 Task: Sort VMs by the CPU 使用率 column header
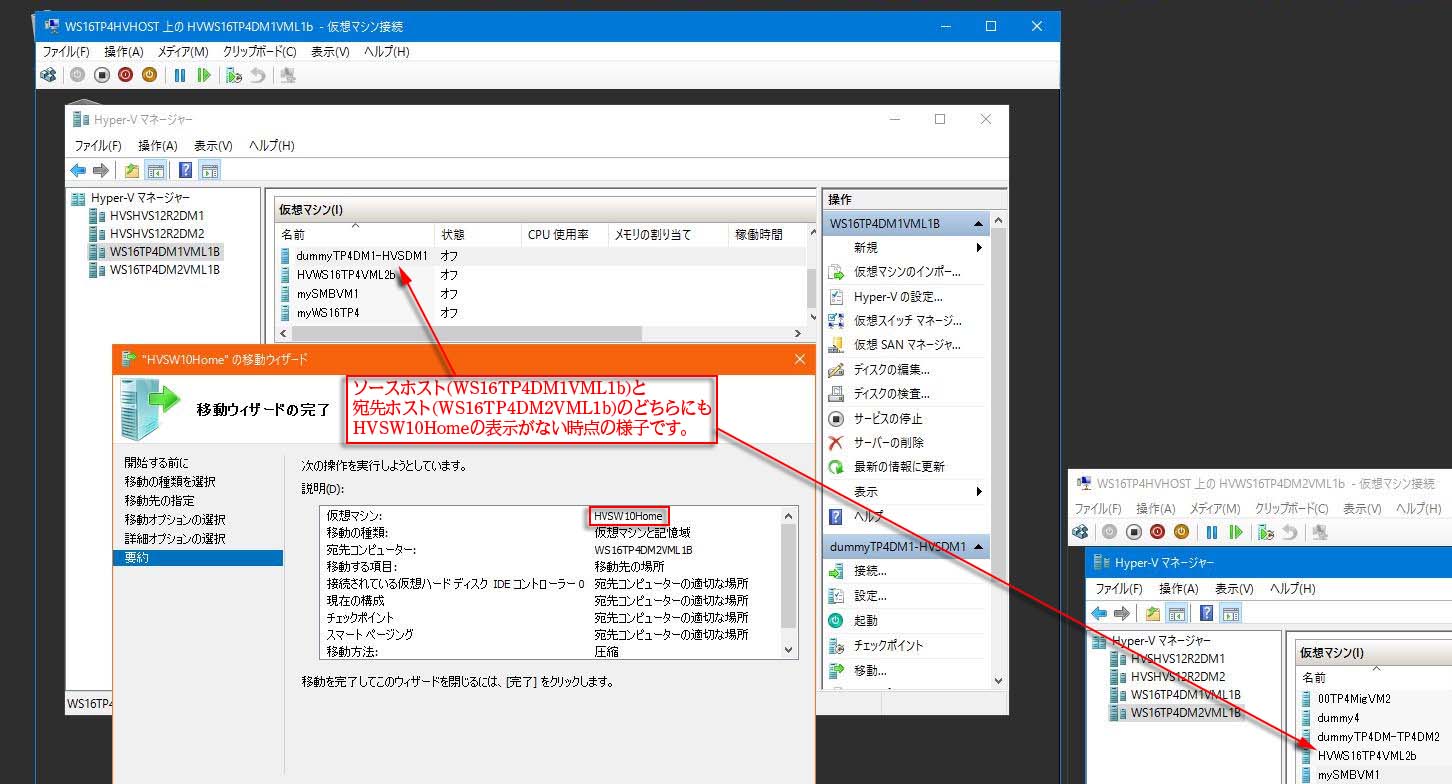tap(565, 235)
